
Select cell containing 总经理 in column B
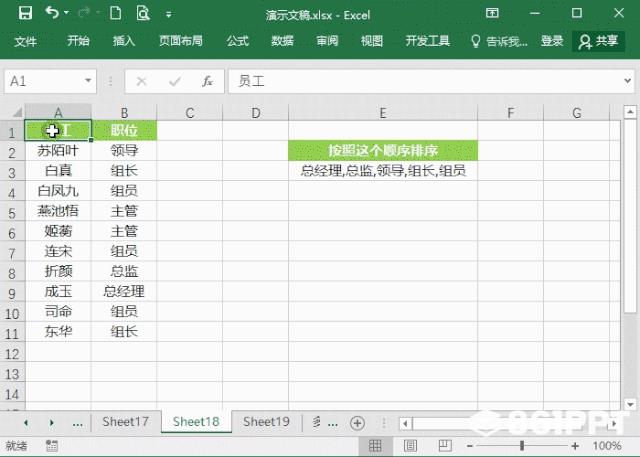pyautogui.click(x=124, y=291)
